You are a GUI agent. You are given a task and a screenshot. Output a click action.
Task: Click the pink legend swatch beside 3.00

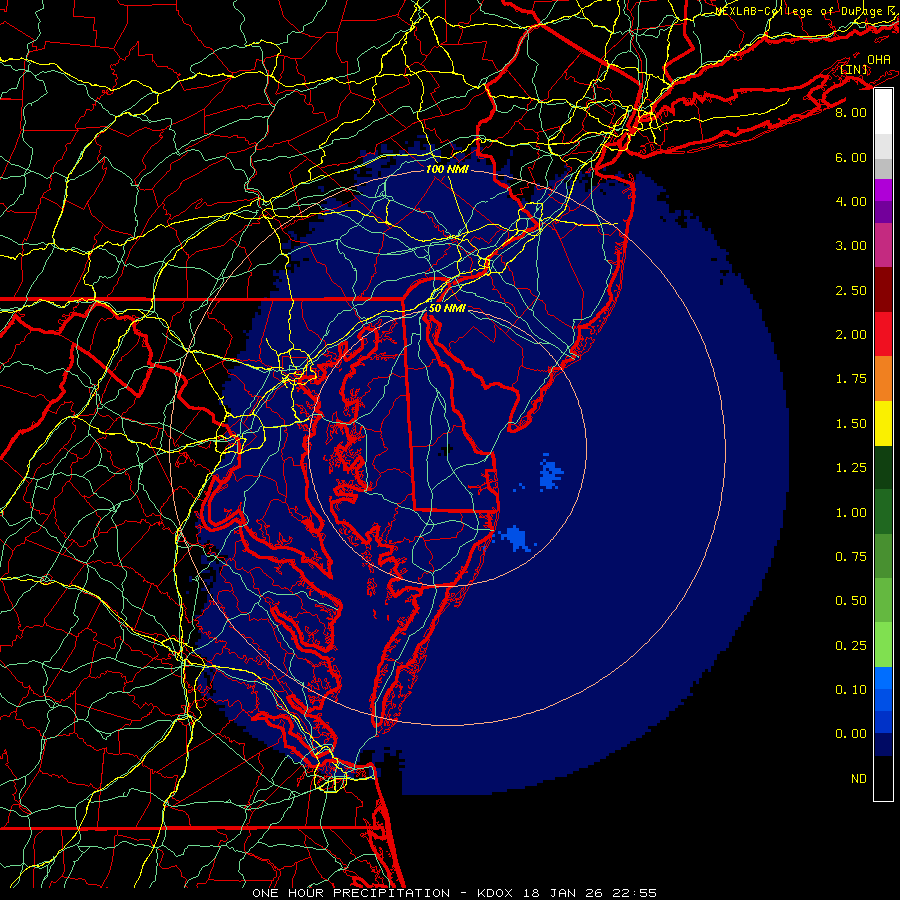(883, 246)
